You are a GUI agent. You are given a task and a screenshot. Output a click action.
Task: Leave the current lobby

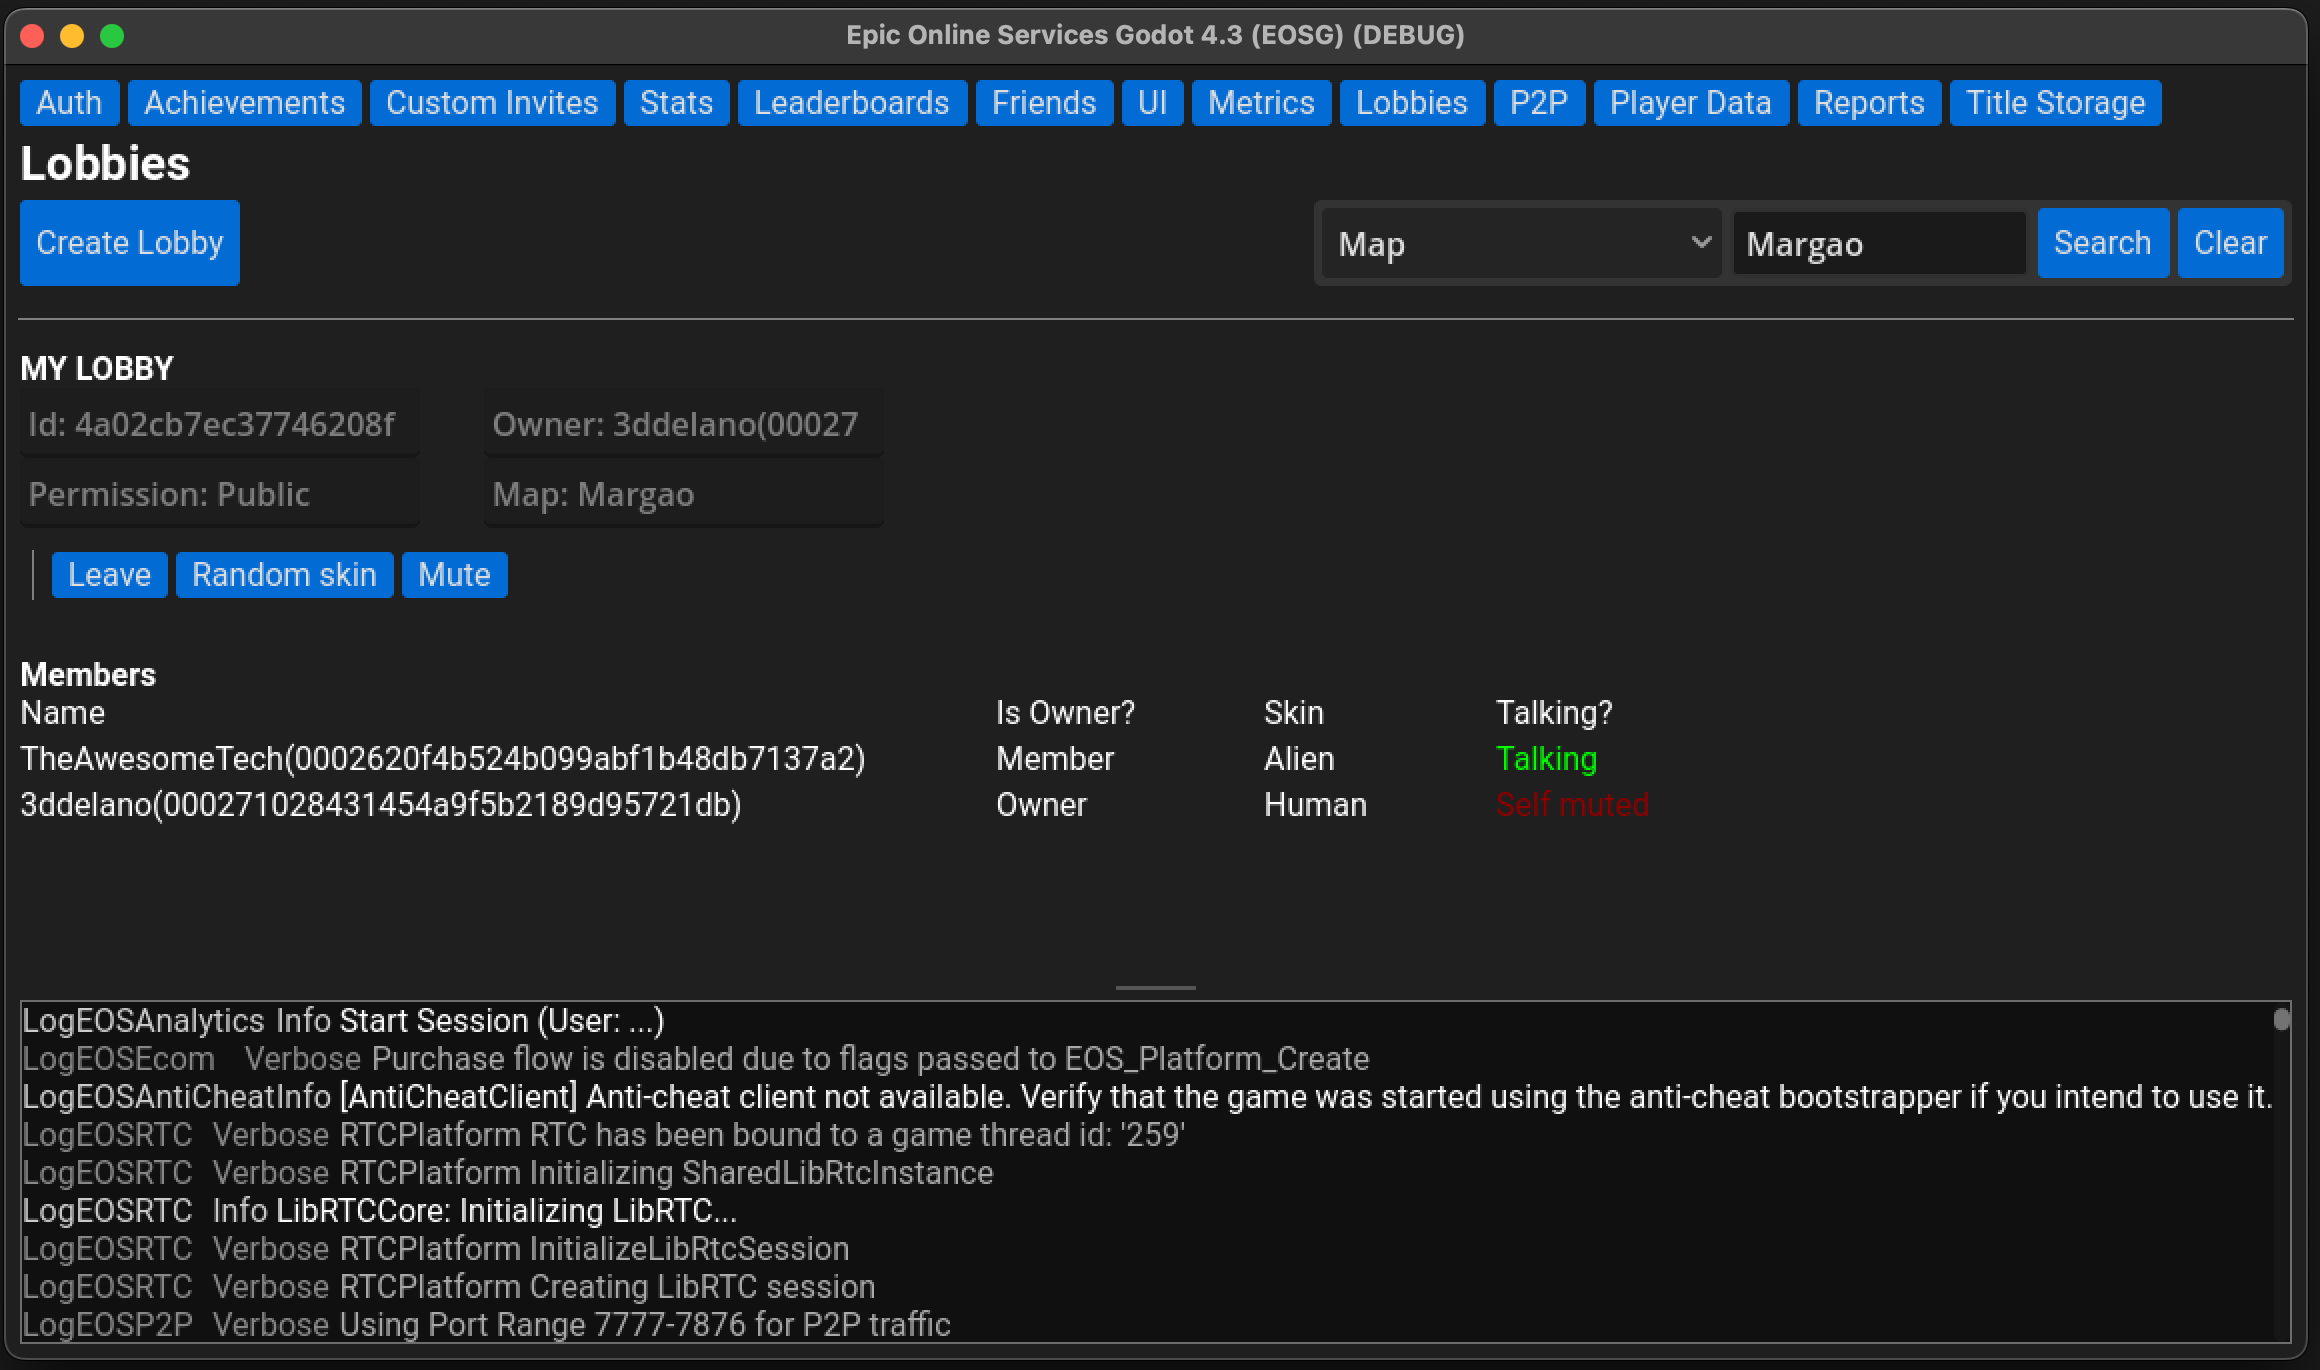click(109, 575)
